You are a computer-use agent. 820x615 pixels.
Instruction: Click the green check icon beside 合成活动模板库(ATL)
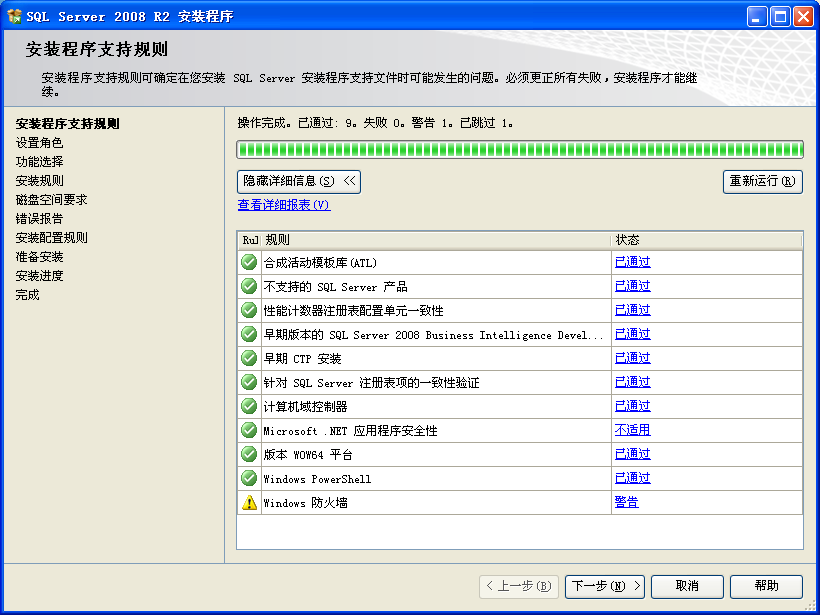248,261
